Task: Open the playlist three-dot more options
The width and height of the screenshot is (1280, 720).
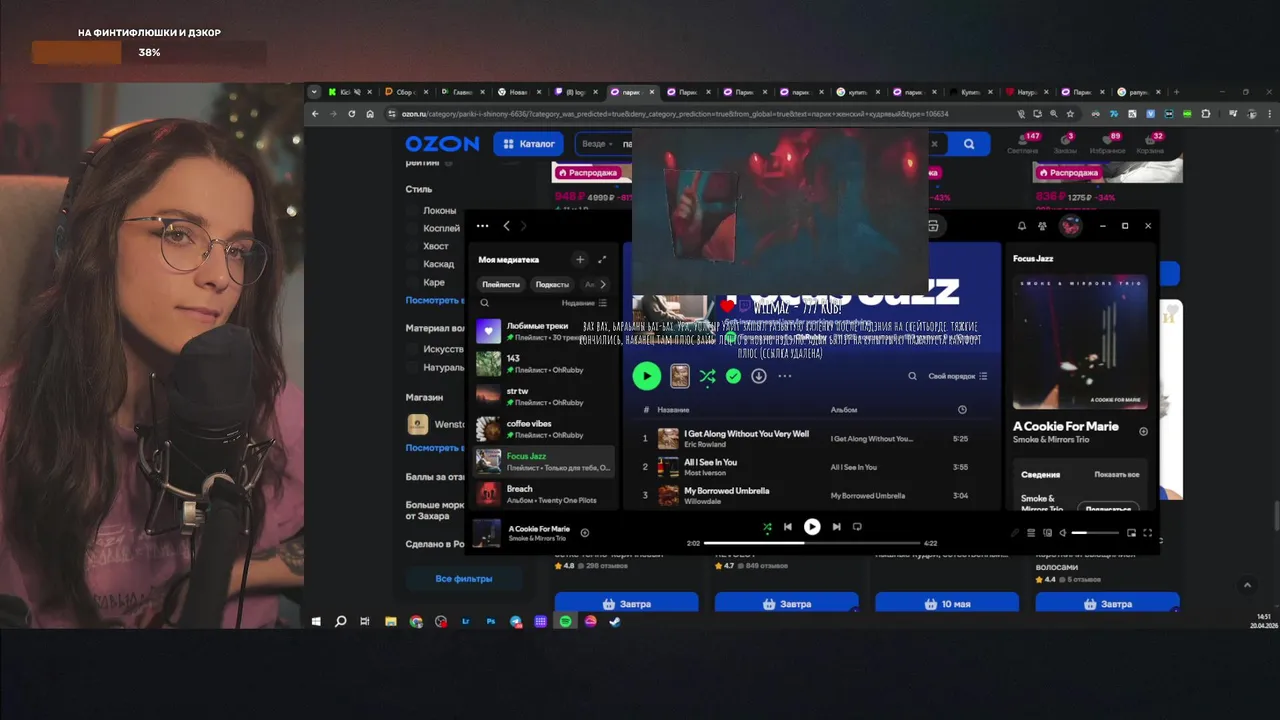Action: [785, 376]
